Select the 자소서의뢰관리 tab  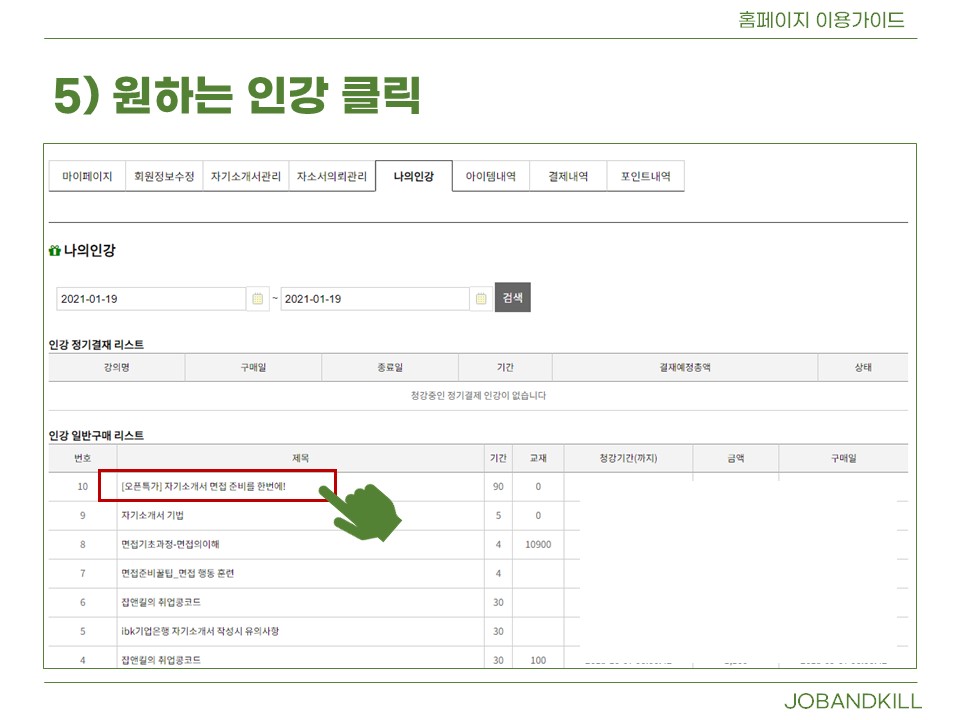tap(332, 176)
